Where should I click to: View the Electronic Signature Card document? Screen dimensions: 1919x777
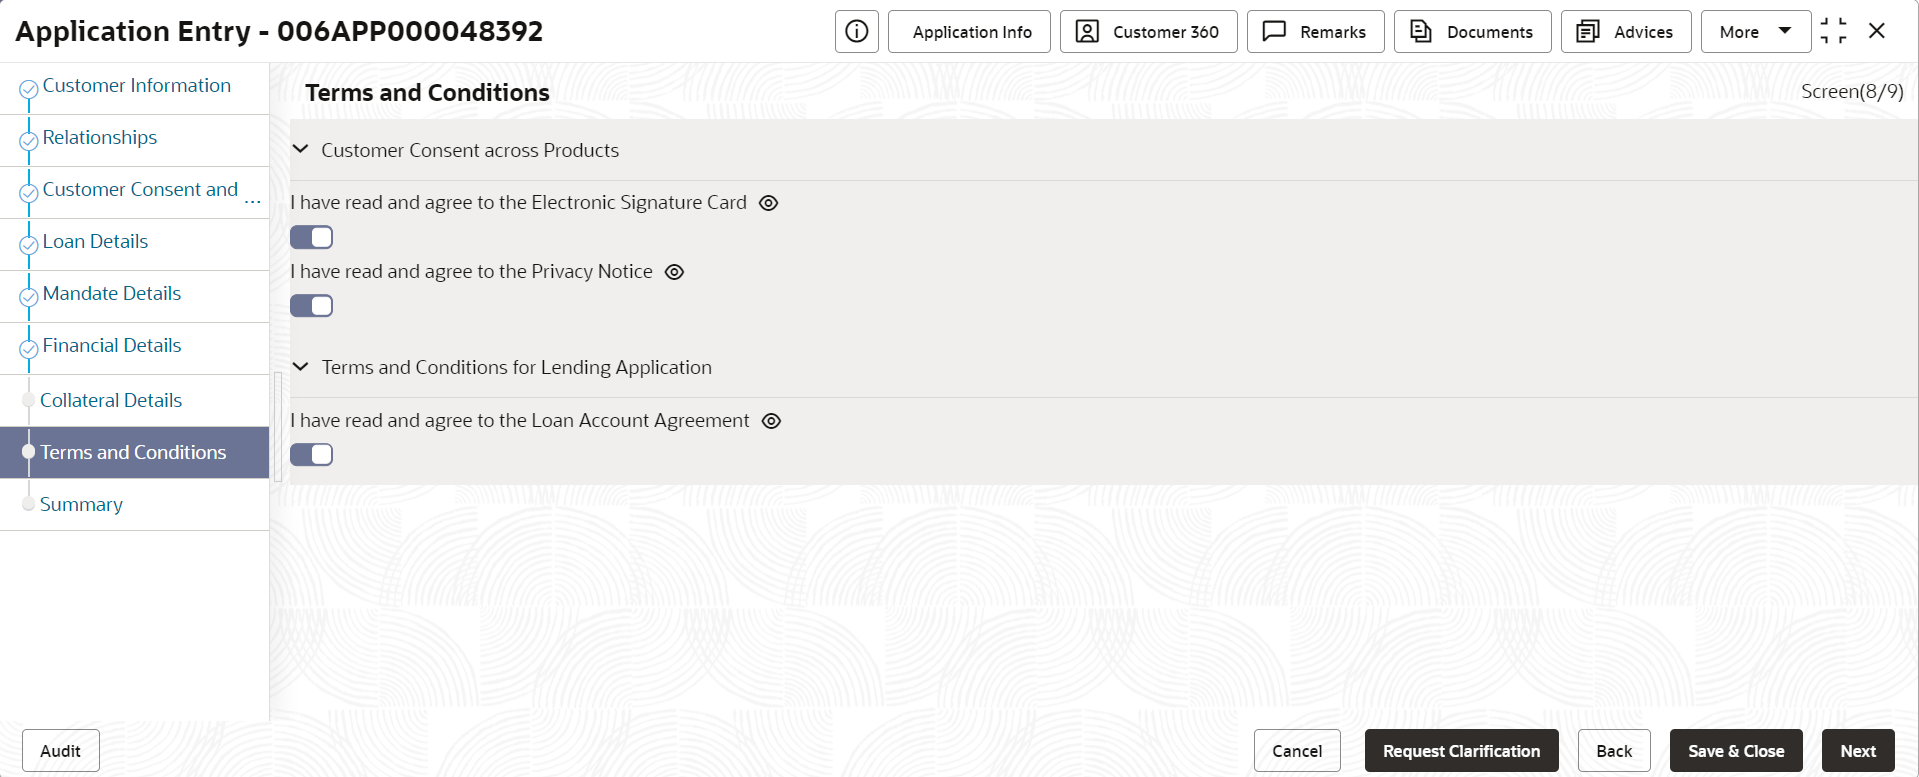pyautogui.click(x=768, y=203)
